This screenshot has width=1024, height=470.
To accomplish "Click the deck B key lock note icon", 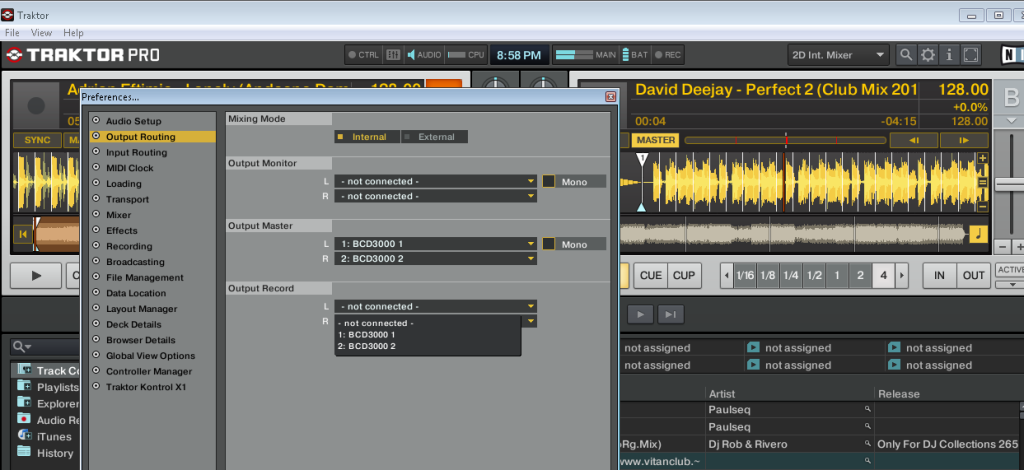I will coord(978,234).
